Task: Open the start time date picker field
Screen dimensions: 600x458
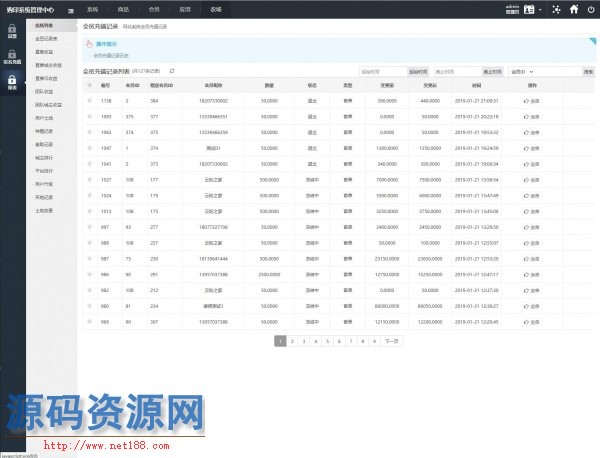Action: tap(382, 71)
